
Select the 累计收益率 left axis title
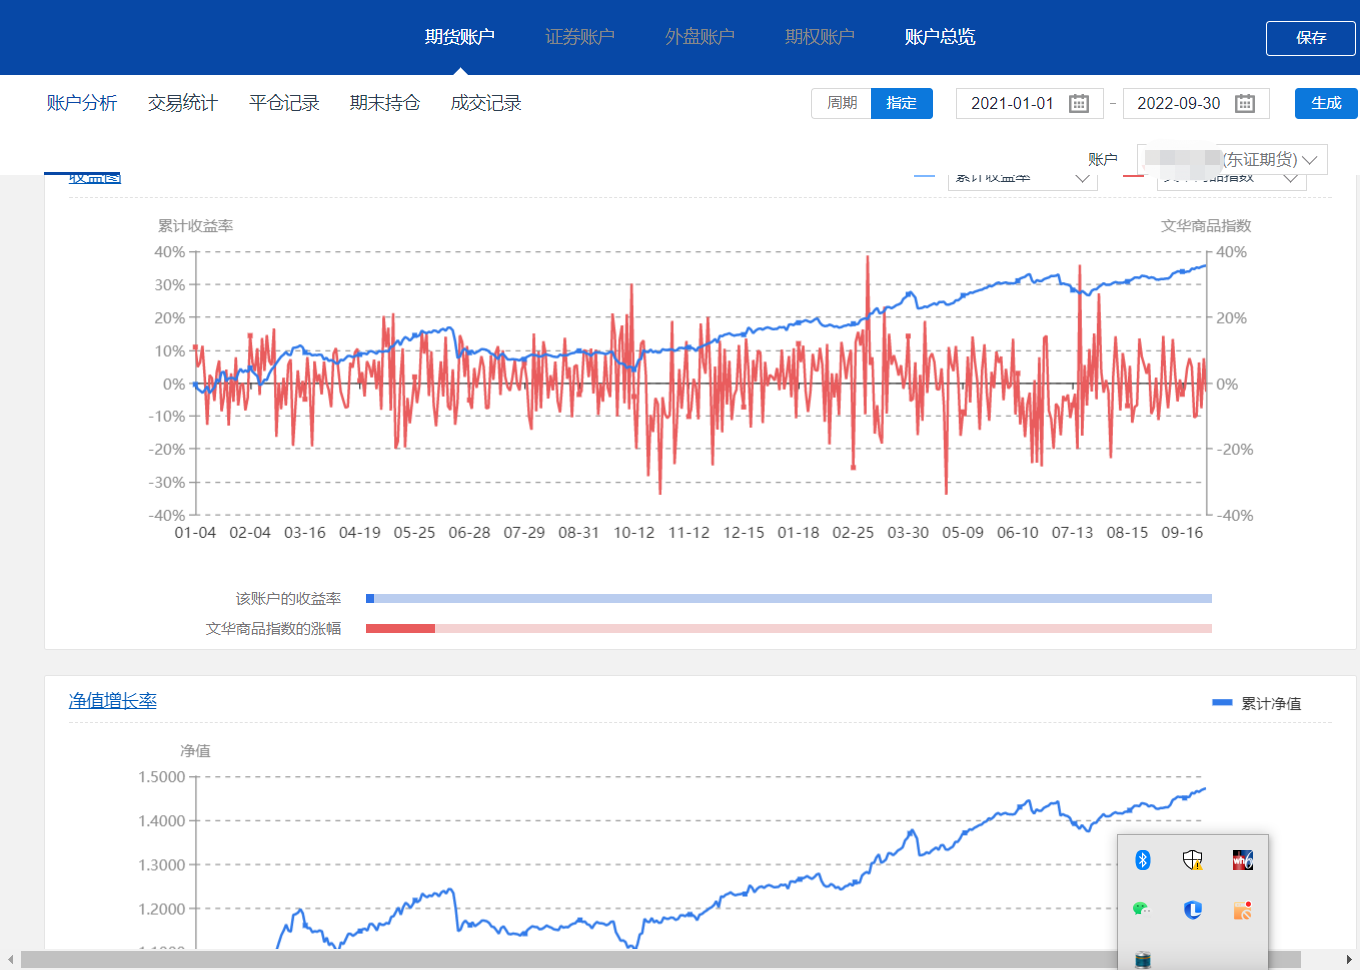[x=196, y=226]
